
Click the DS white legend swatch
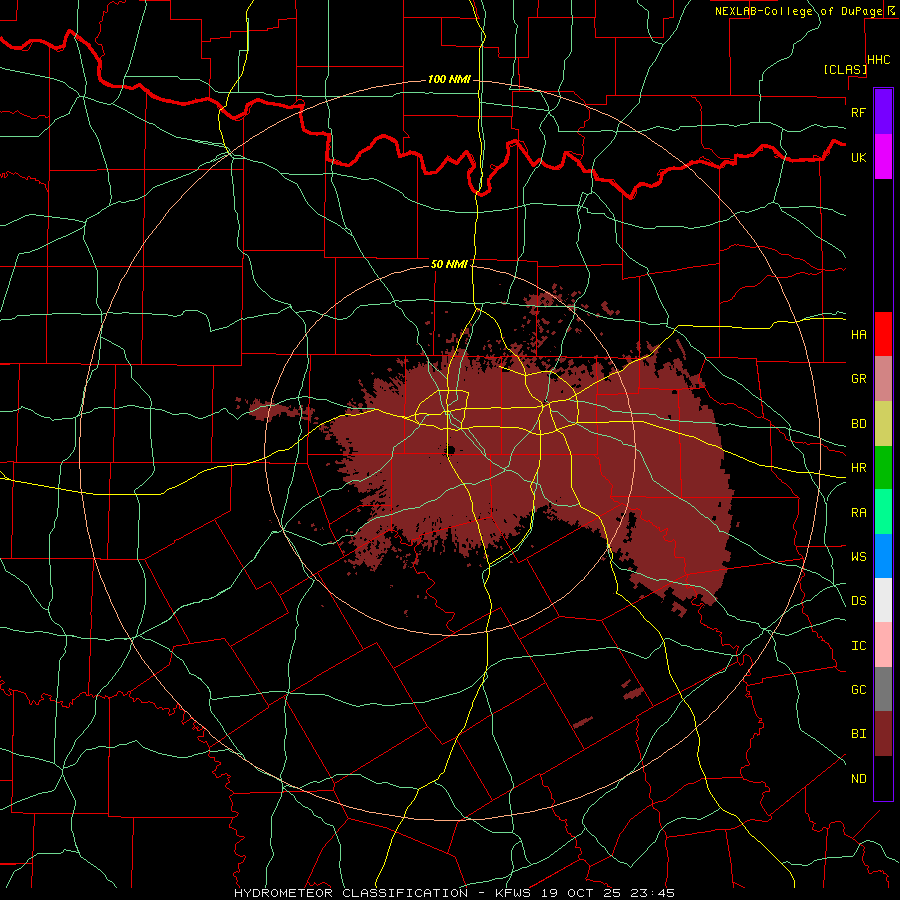(883, 600)
